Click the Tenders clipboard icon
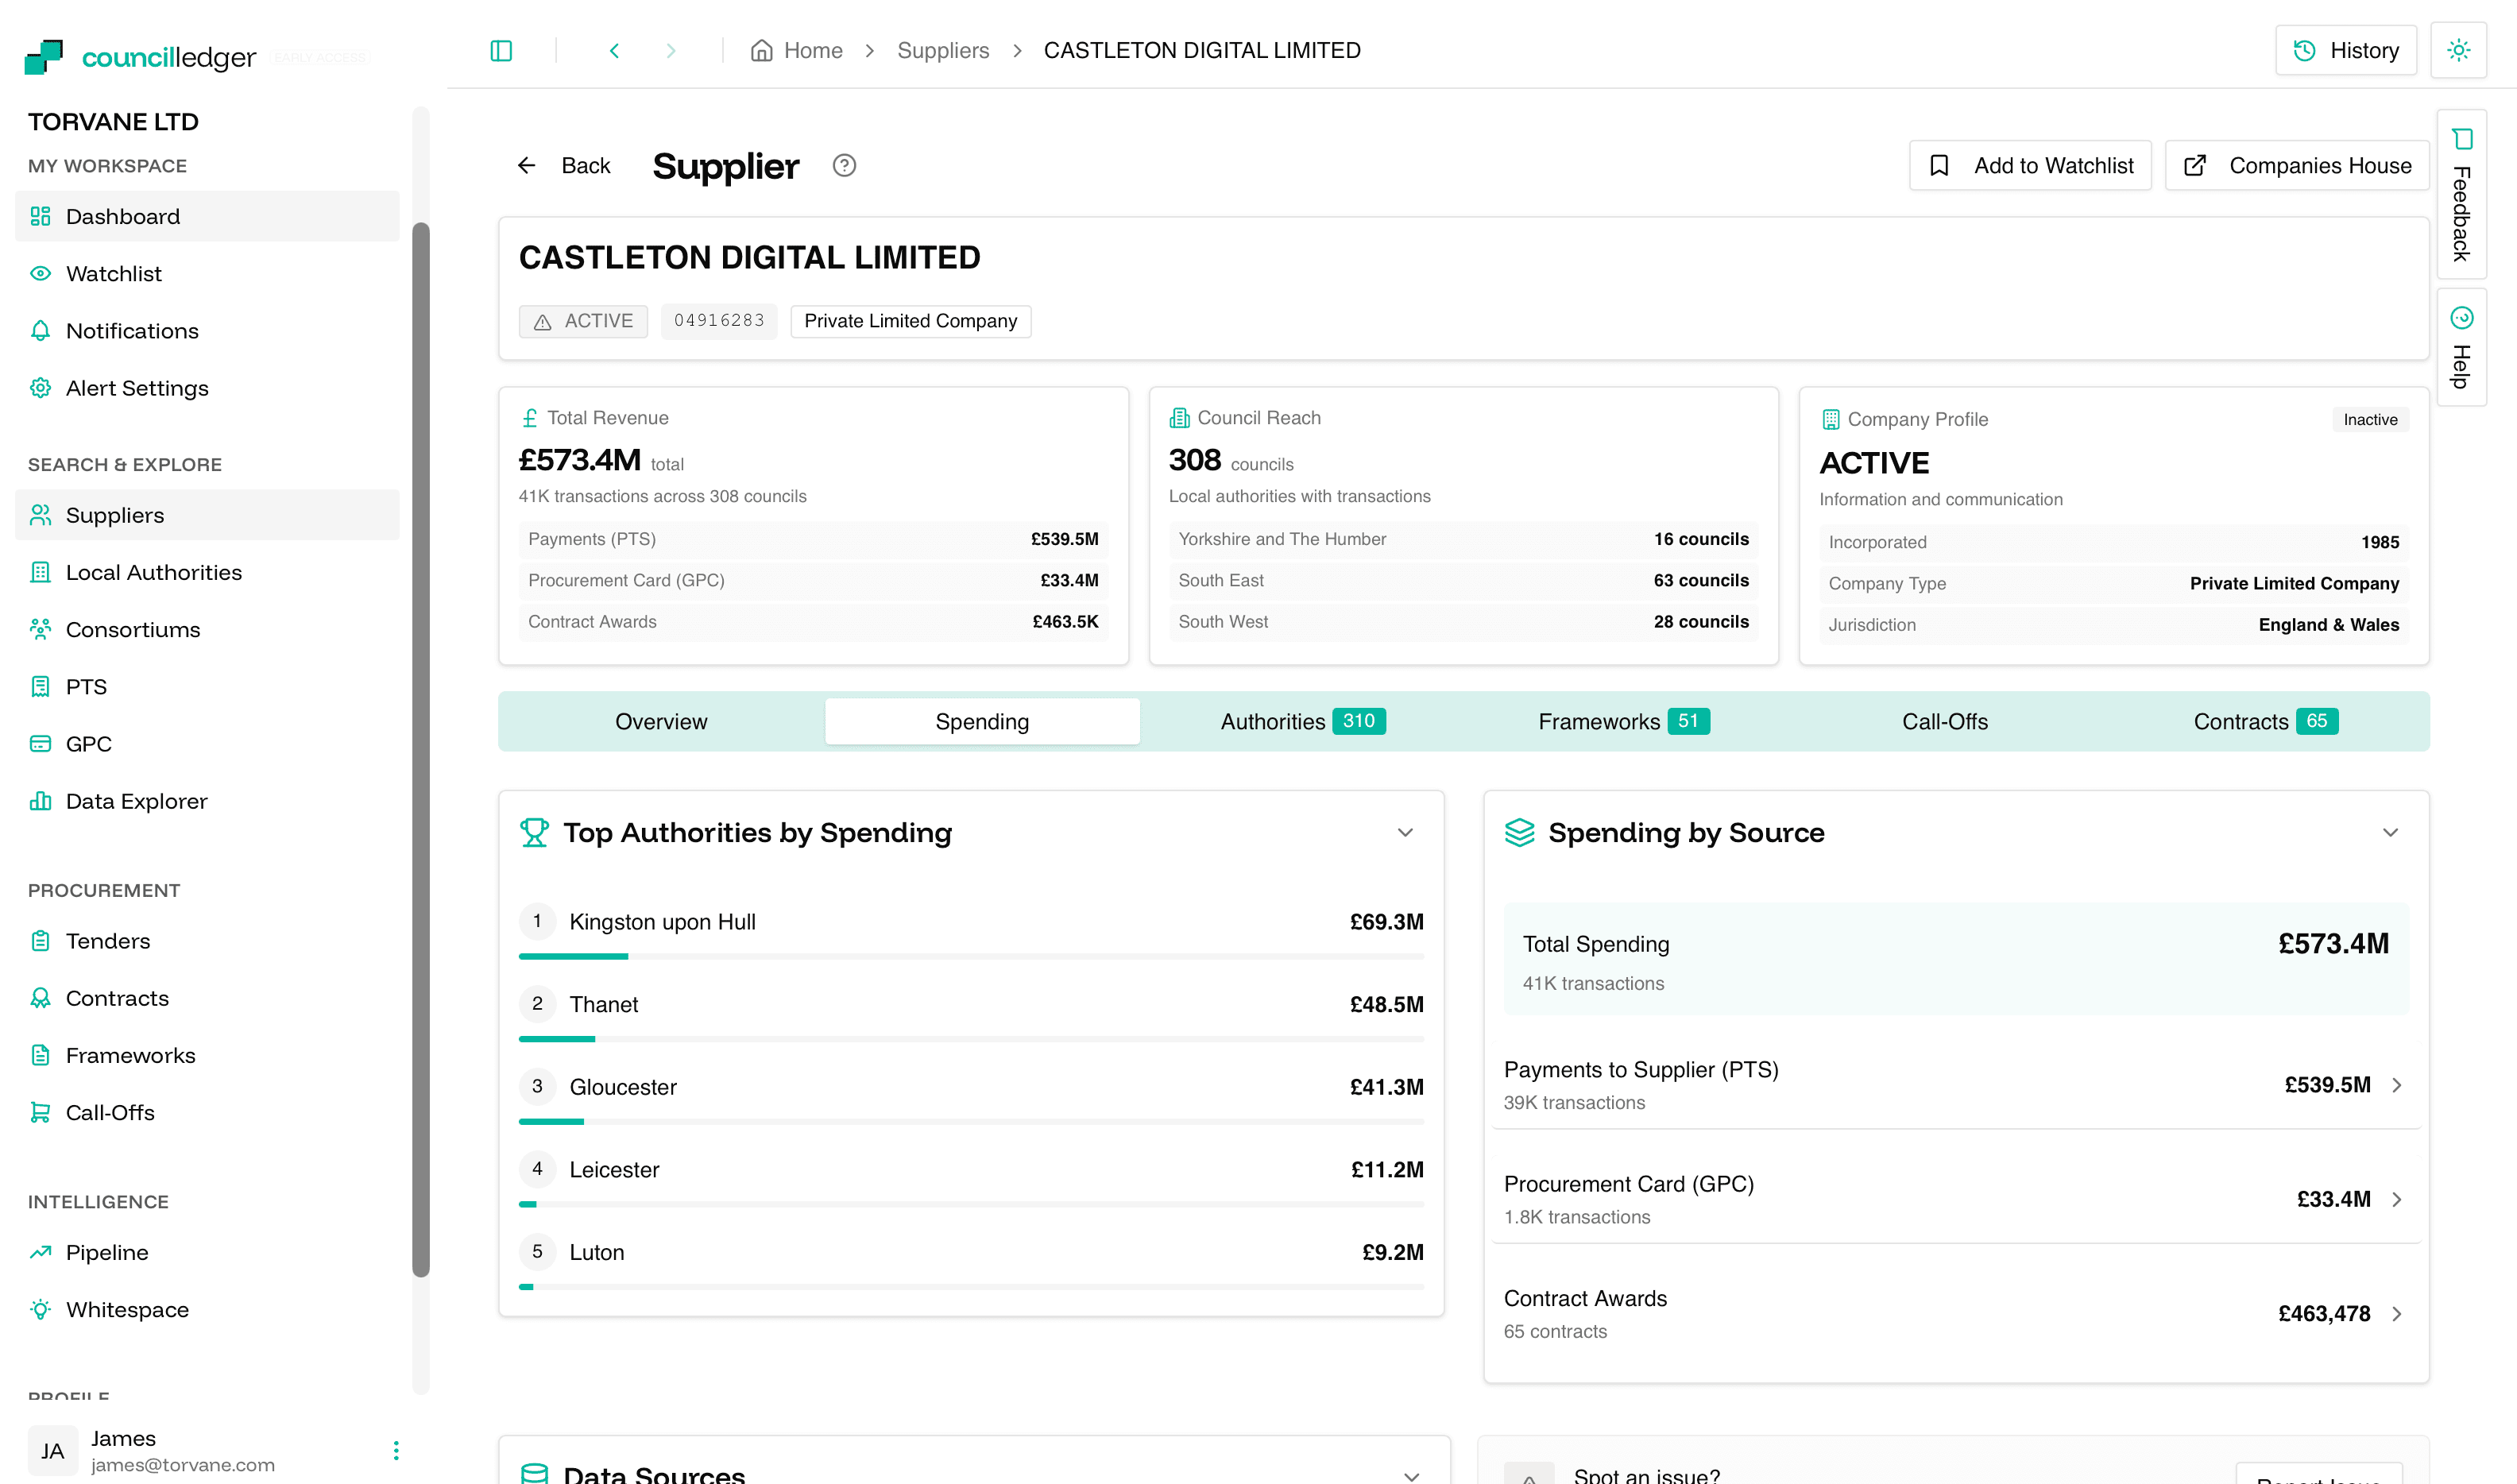 click(x=40, y=941)
